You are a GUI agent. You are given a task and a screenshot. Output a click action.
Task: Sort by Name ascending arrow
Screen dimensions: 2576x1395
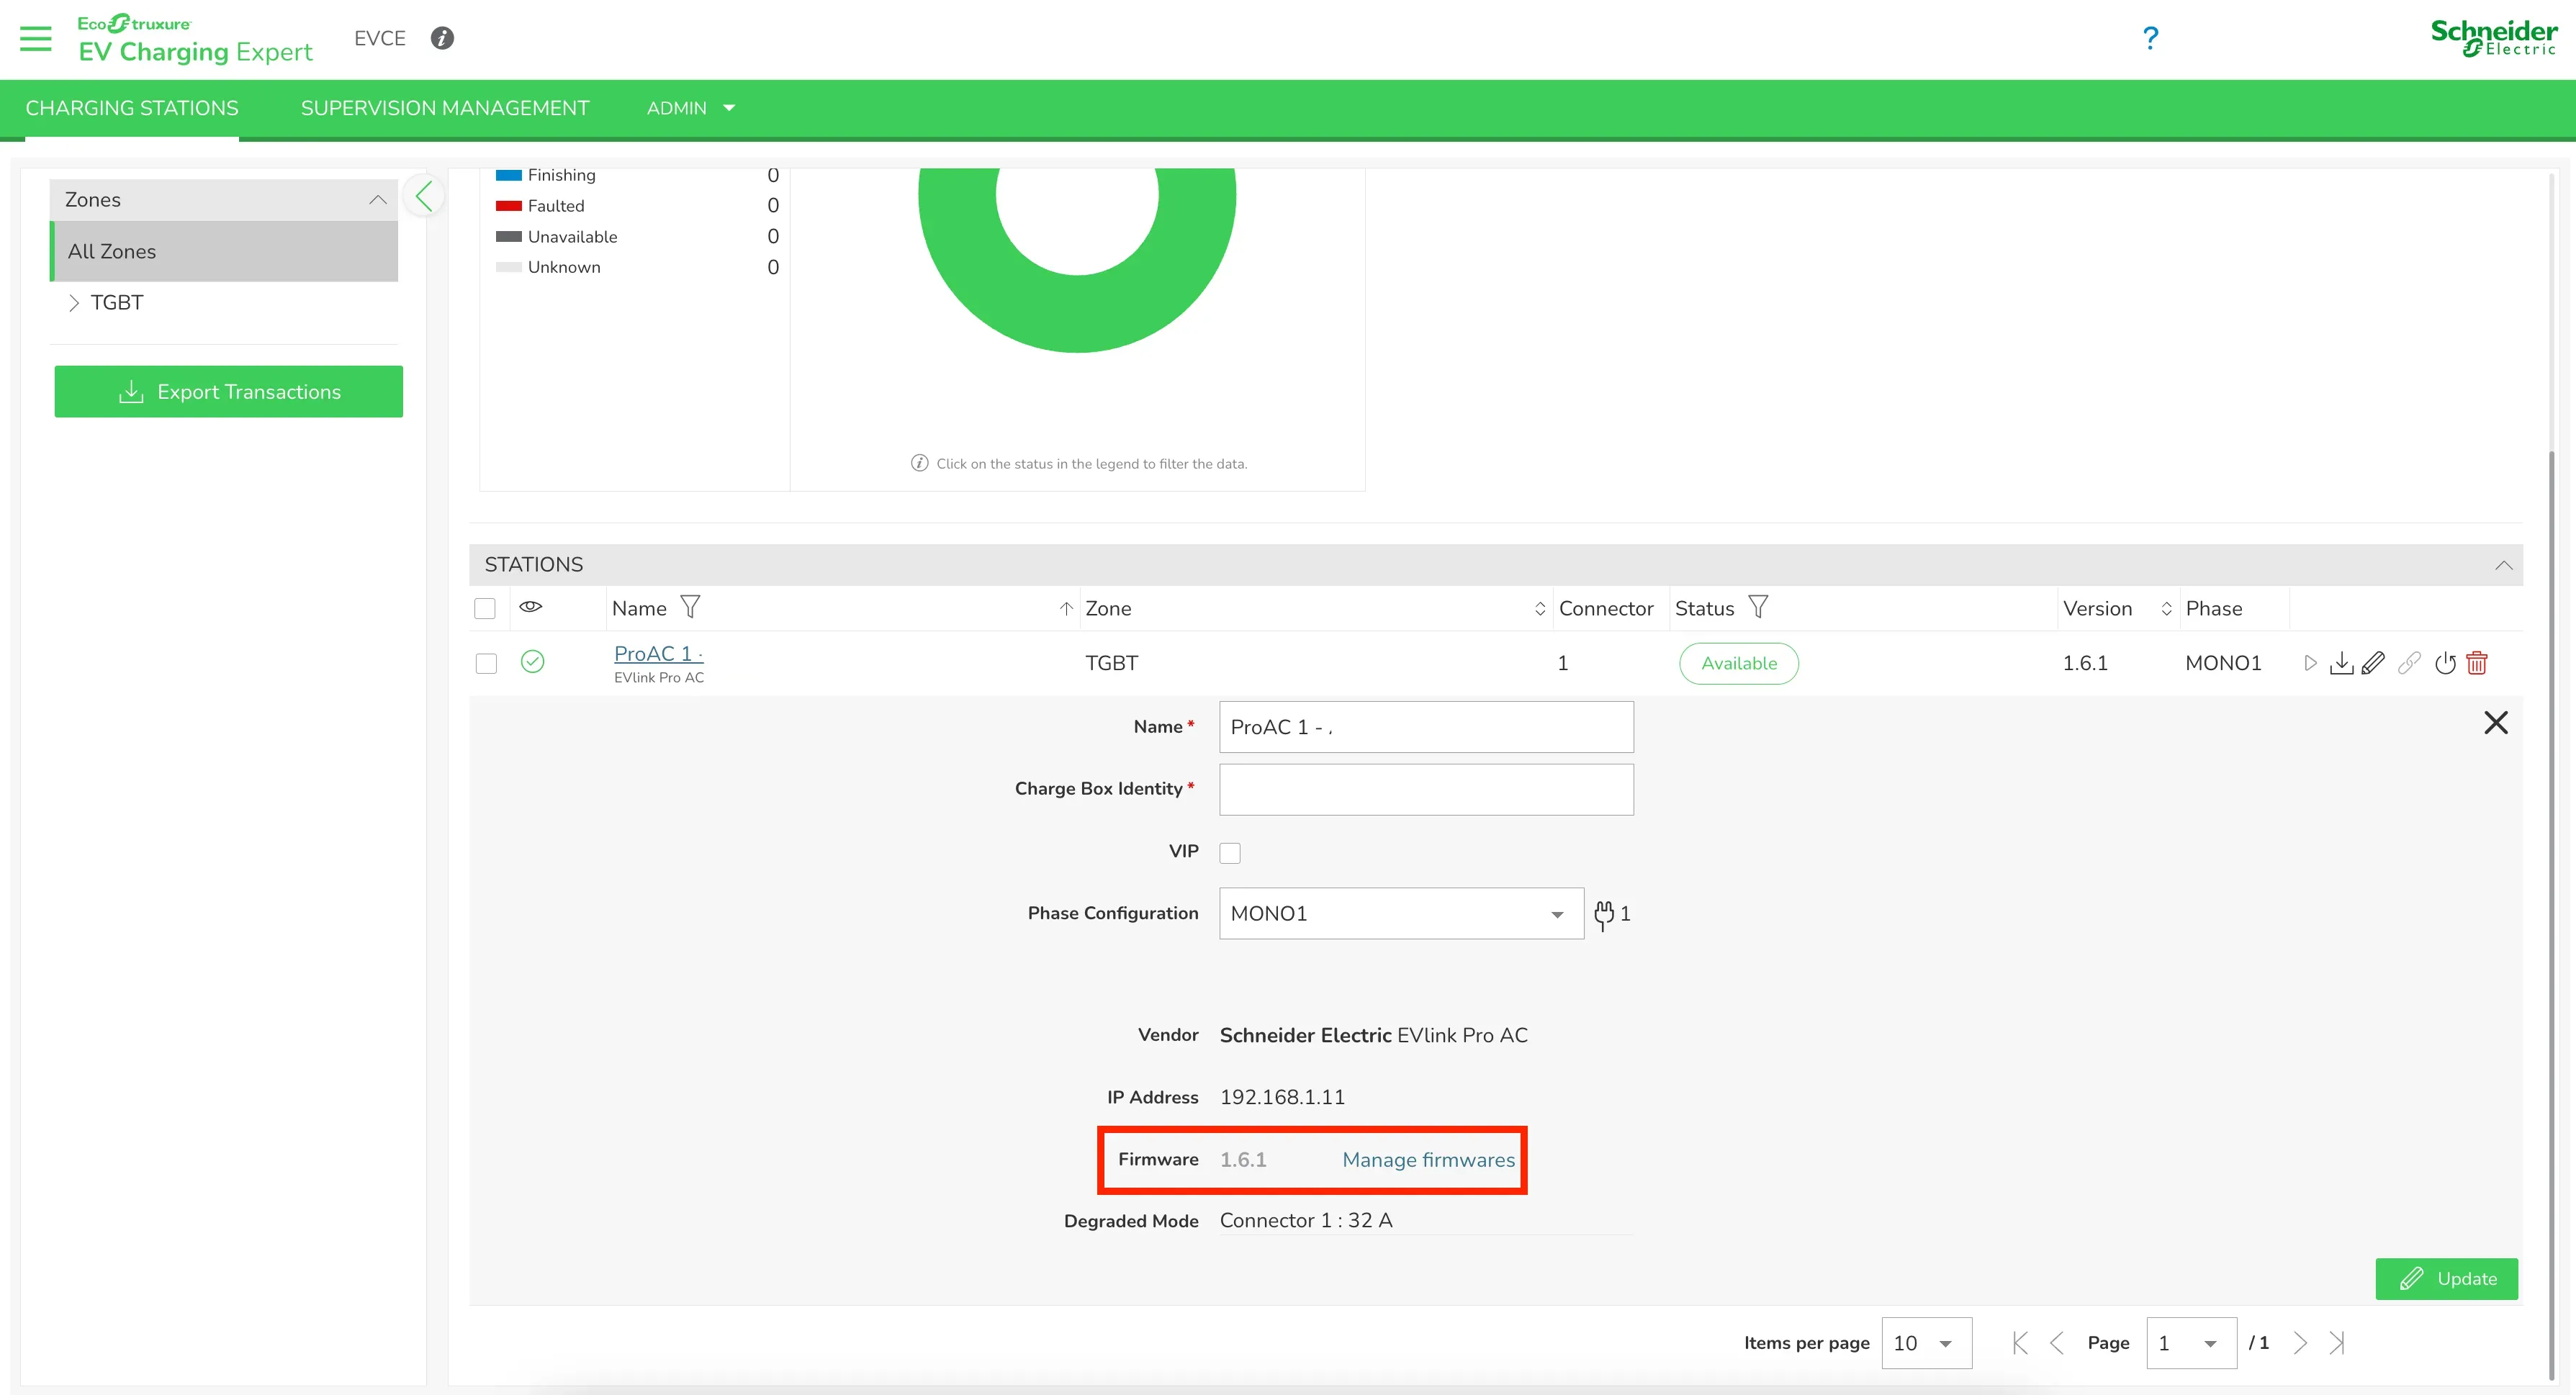1066,608
